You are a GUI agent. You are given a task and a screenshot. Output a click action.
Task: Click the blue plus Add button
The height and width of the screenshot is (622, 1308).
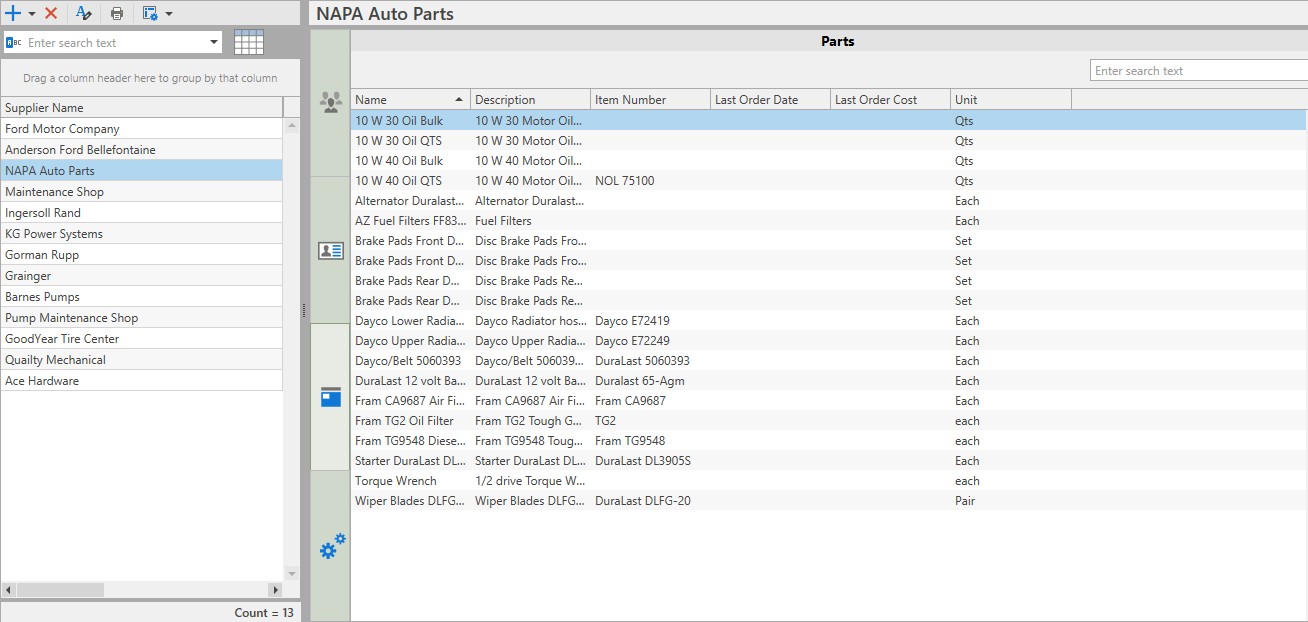[13, 13]
